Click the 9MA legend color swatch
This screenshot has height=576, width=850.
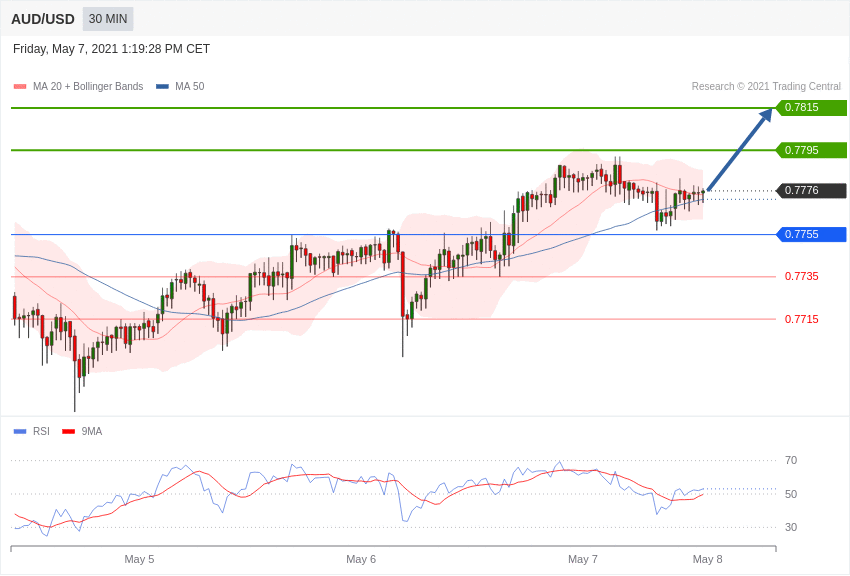click(x=69, y=432)
